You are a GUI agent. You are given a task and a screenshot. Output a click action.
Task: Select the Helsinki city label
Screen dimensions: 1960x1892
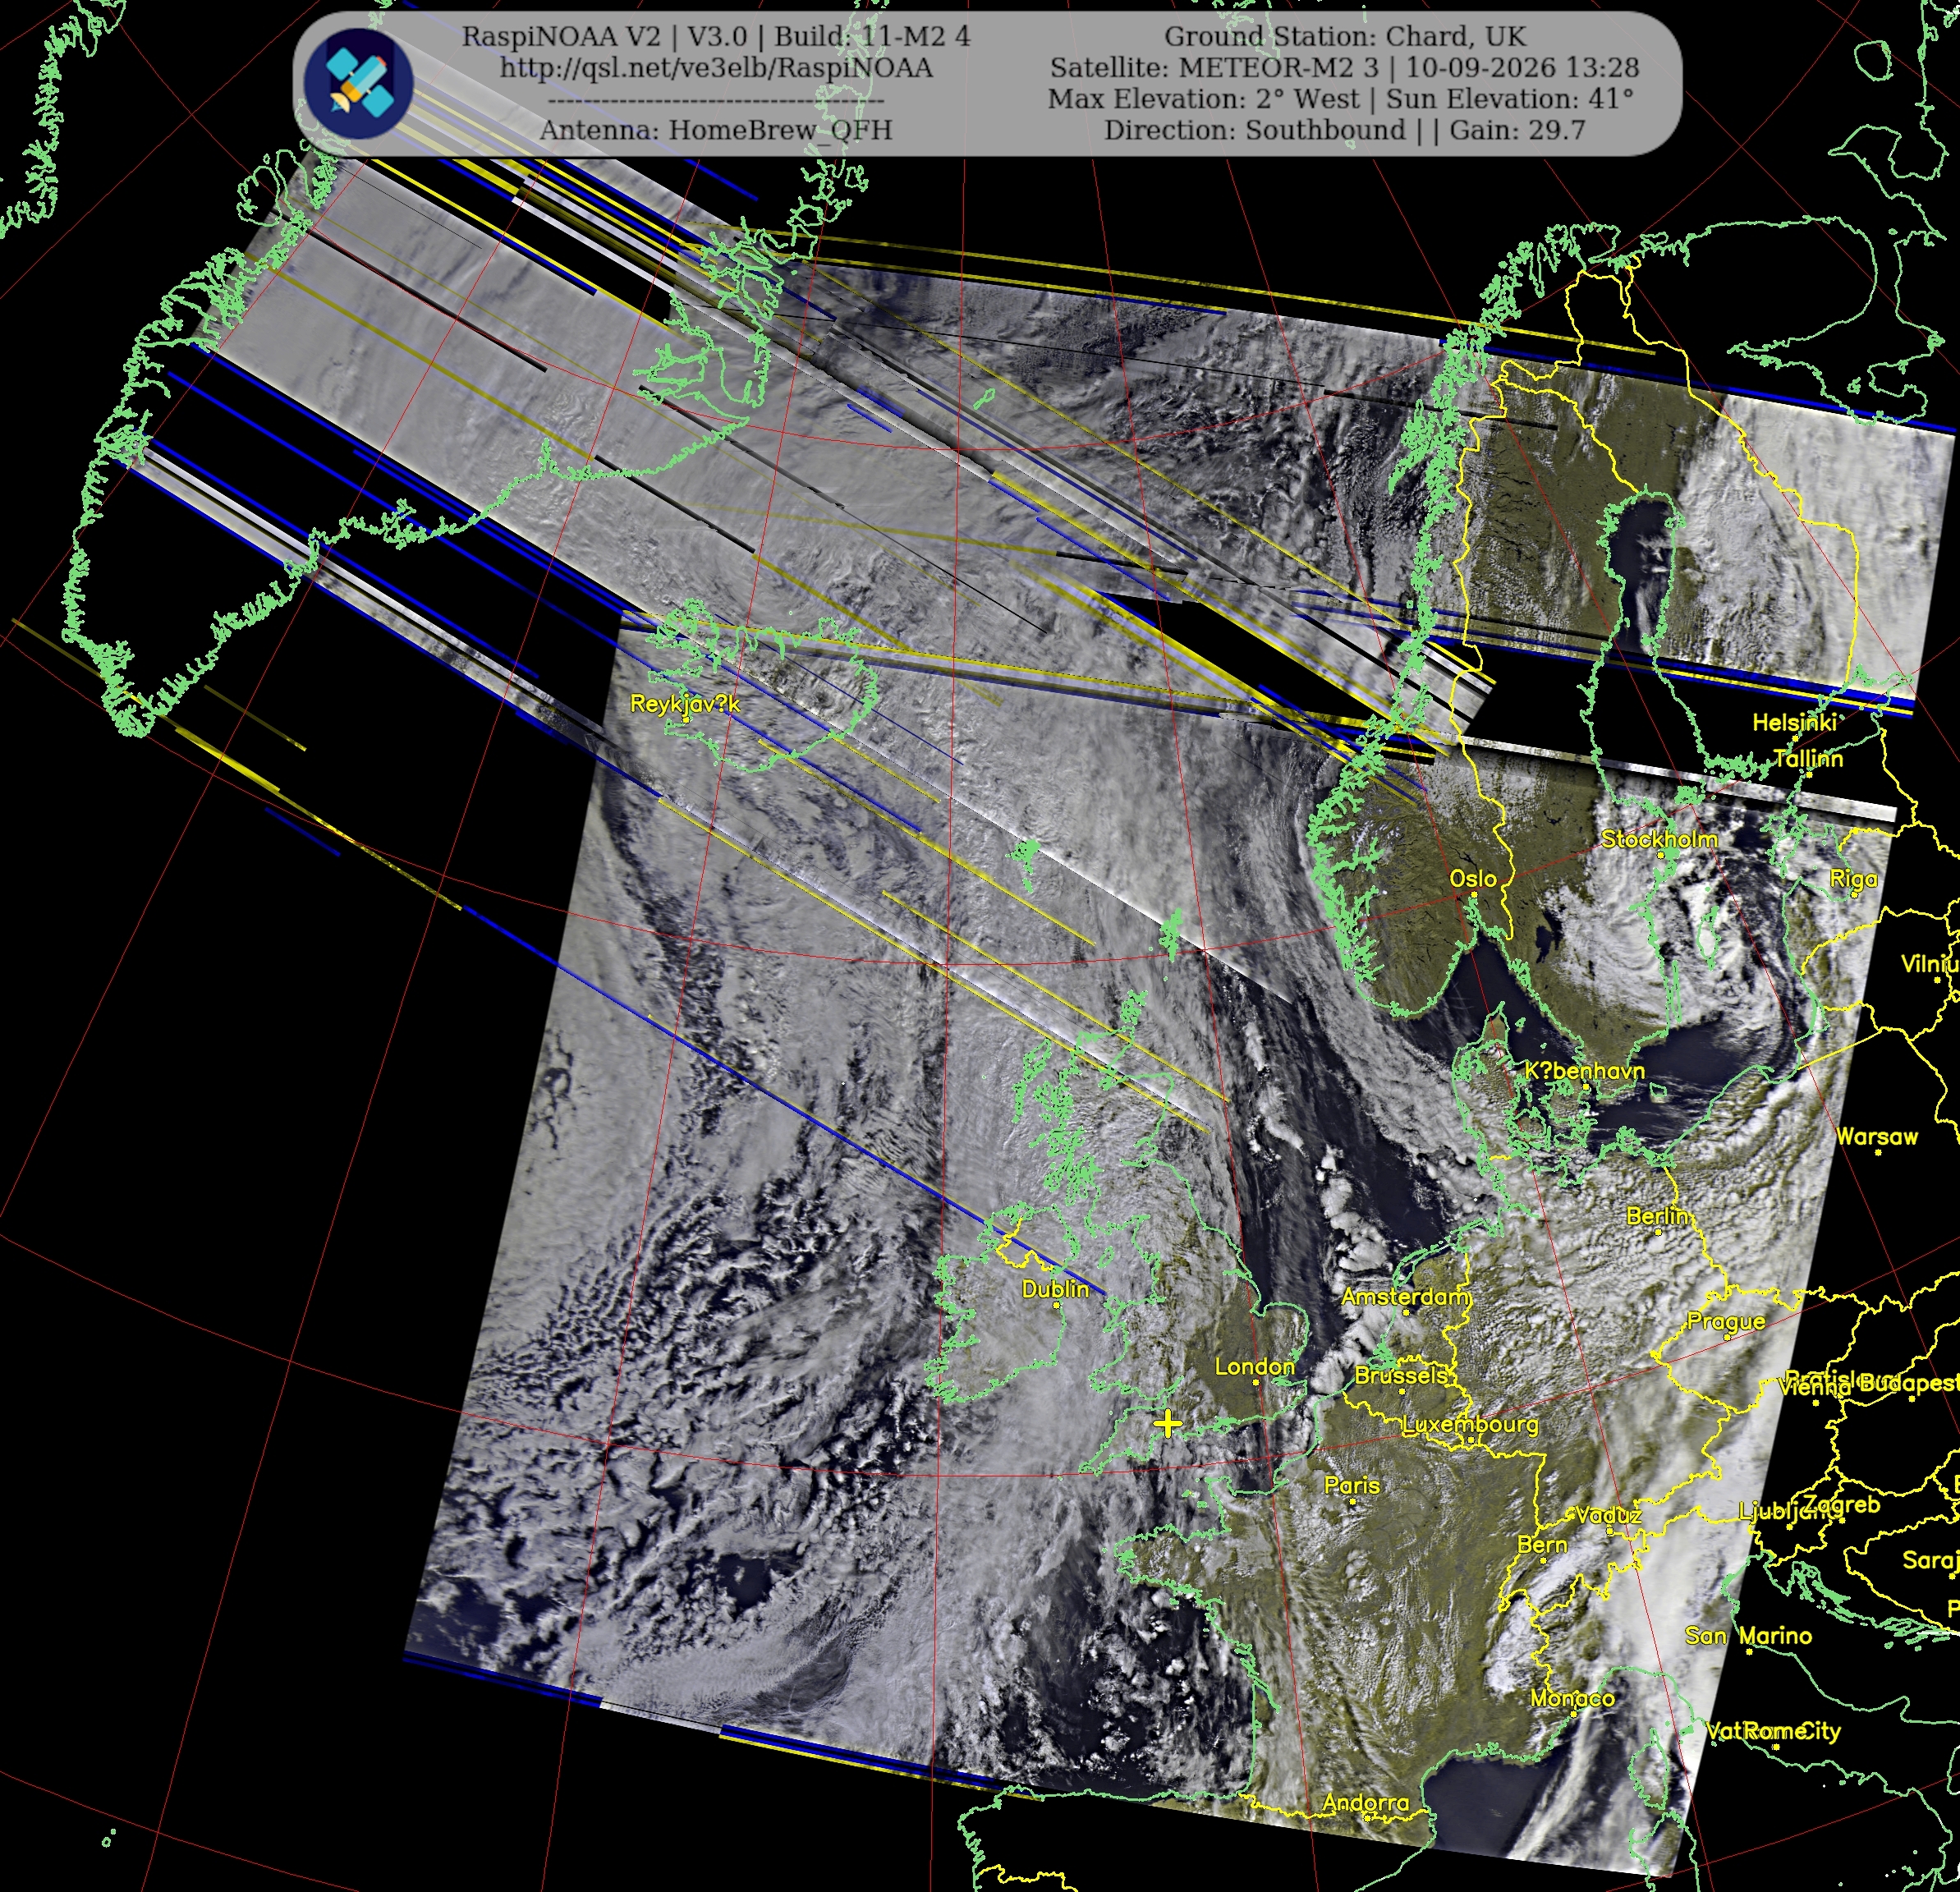[1794, 722]
